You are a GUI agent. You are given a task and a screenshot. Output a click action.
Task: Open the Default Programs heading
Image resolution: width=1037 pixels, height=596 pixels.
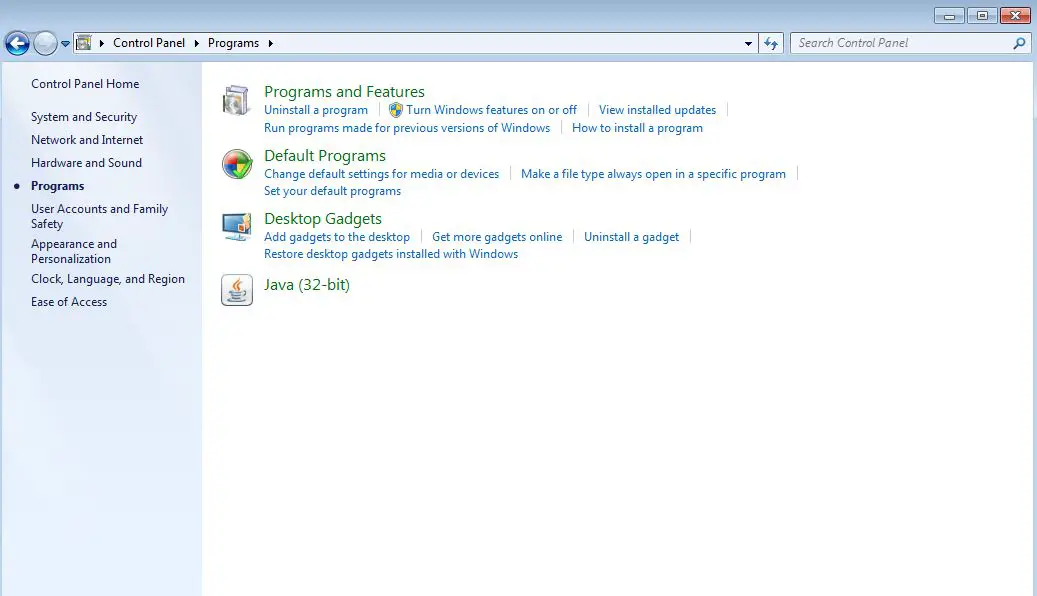[x=325, y=156]
